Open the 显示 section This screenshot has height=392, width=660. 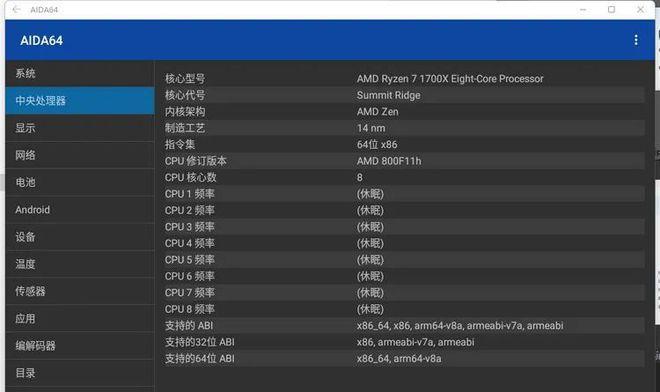point(80,128)
